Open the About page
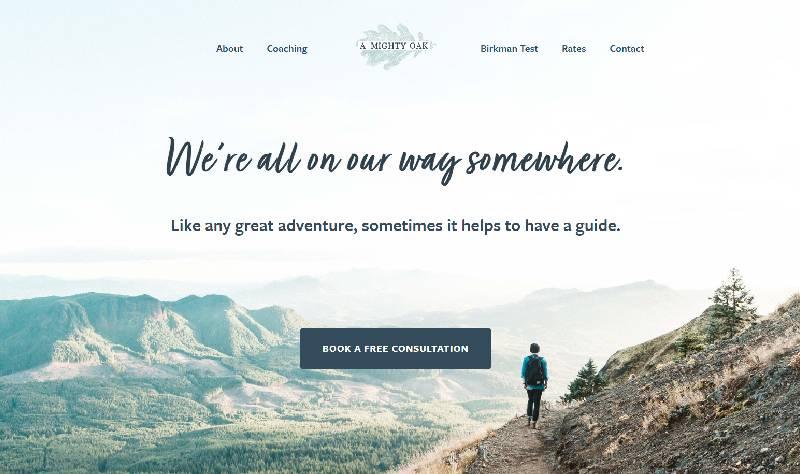The image size is (800, 474). [229, 48]
